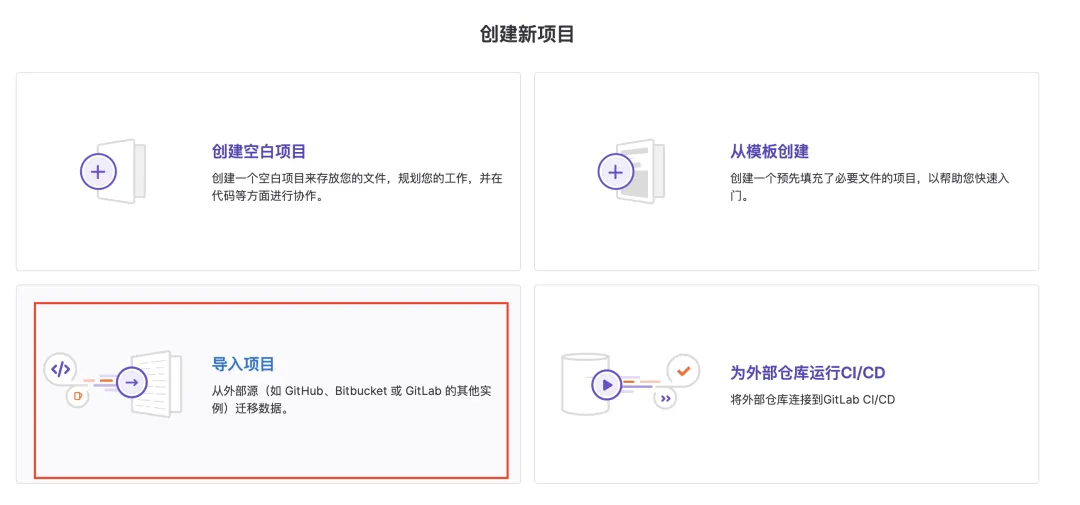Click the import project arrow icon
1080x505 pixels.
pyautogui.click(x=132, y=382)
